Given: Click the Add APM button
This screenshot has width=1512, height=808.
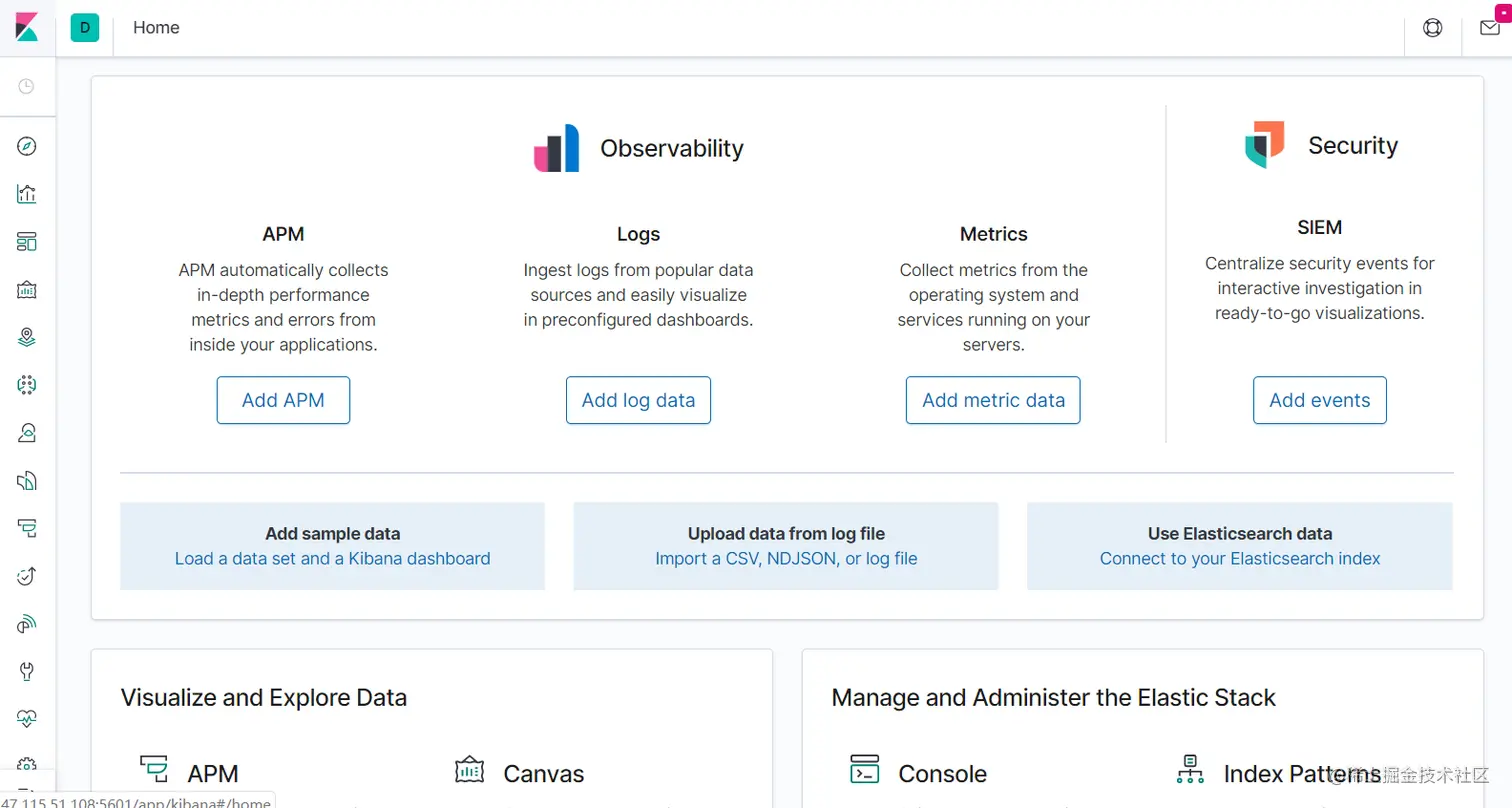Looking at the screenshot, I should pyautogui.click(x=283, y=400).
